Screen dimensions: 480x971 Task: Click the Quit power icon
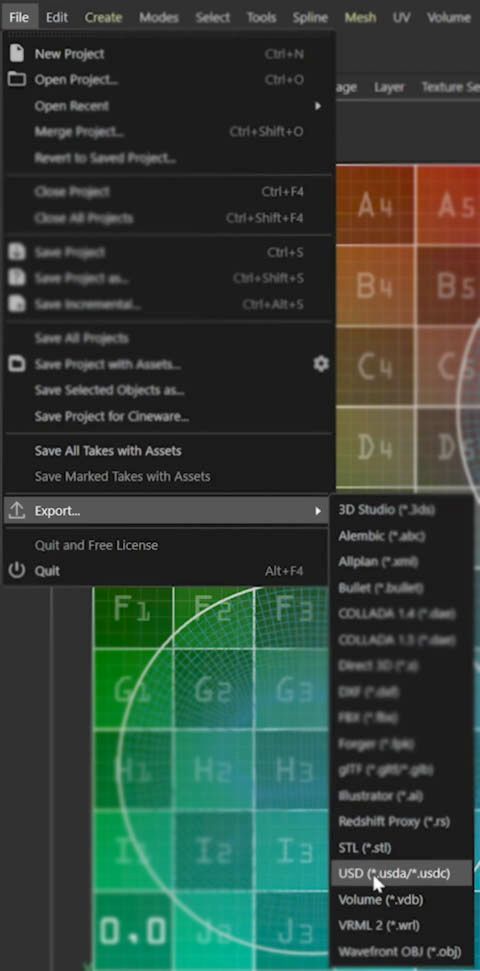[x=17, y=570]
